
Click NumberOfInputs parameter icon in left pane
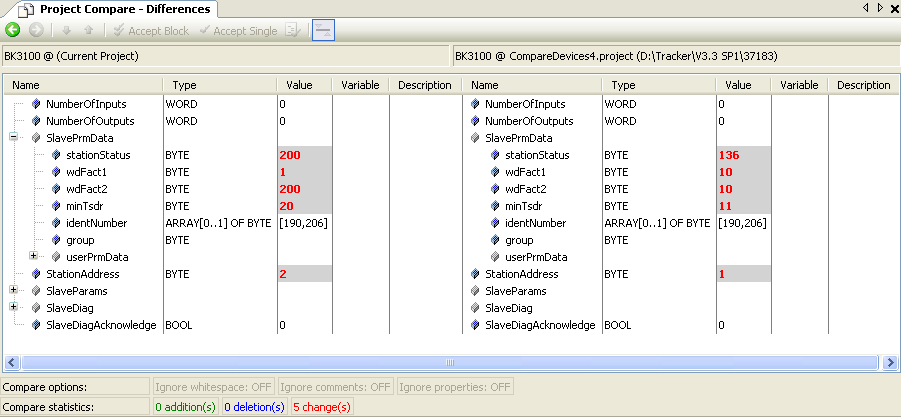click(x=36, y=104)
